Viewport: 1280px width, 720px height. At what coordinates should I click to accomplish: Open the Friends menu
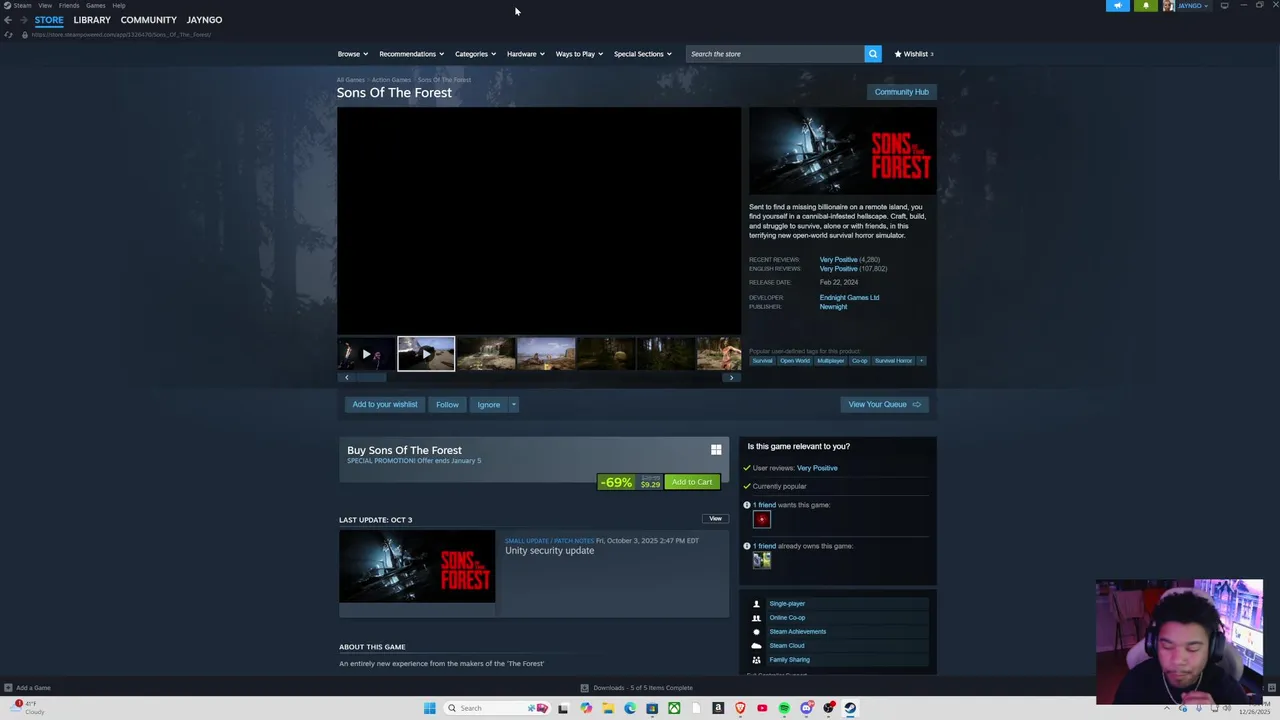tap(69, 6)
